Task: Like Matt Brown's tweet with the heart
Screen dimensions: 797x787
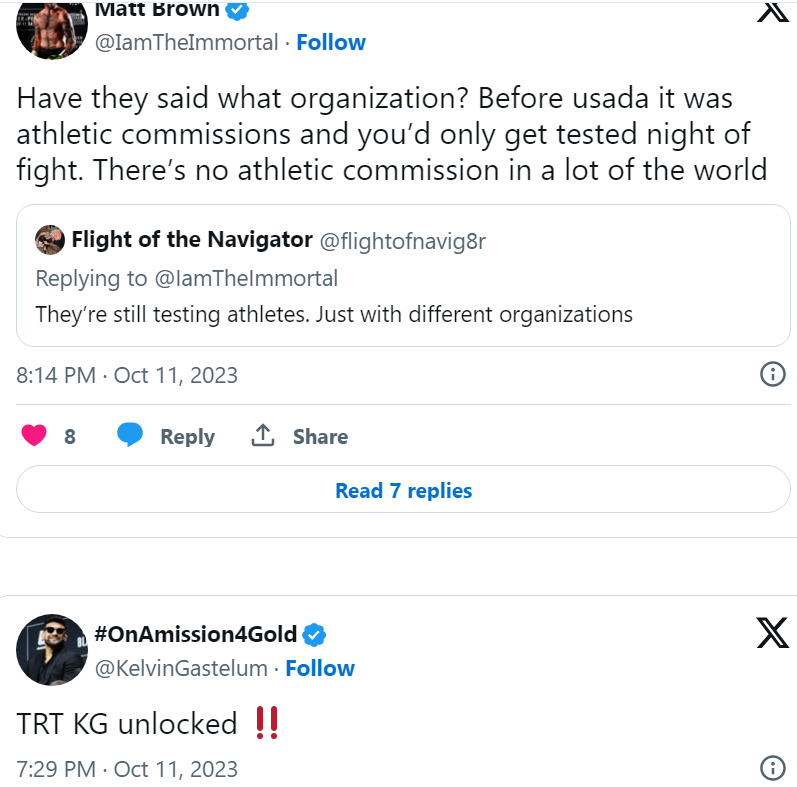Action: [34, 436]
